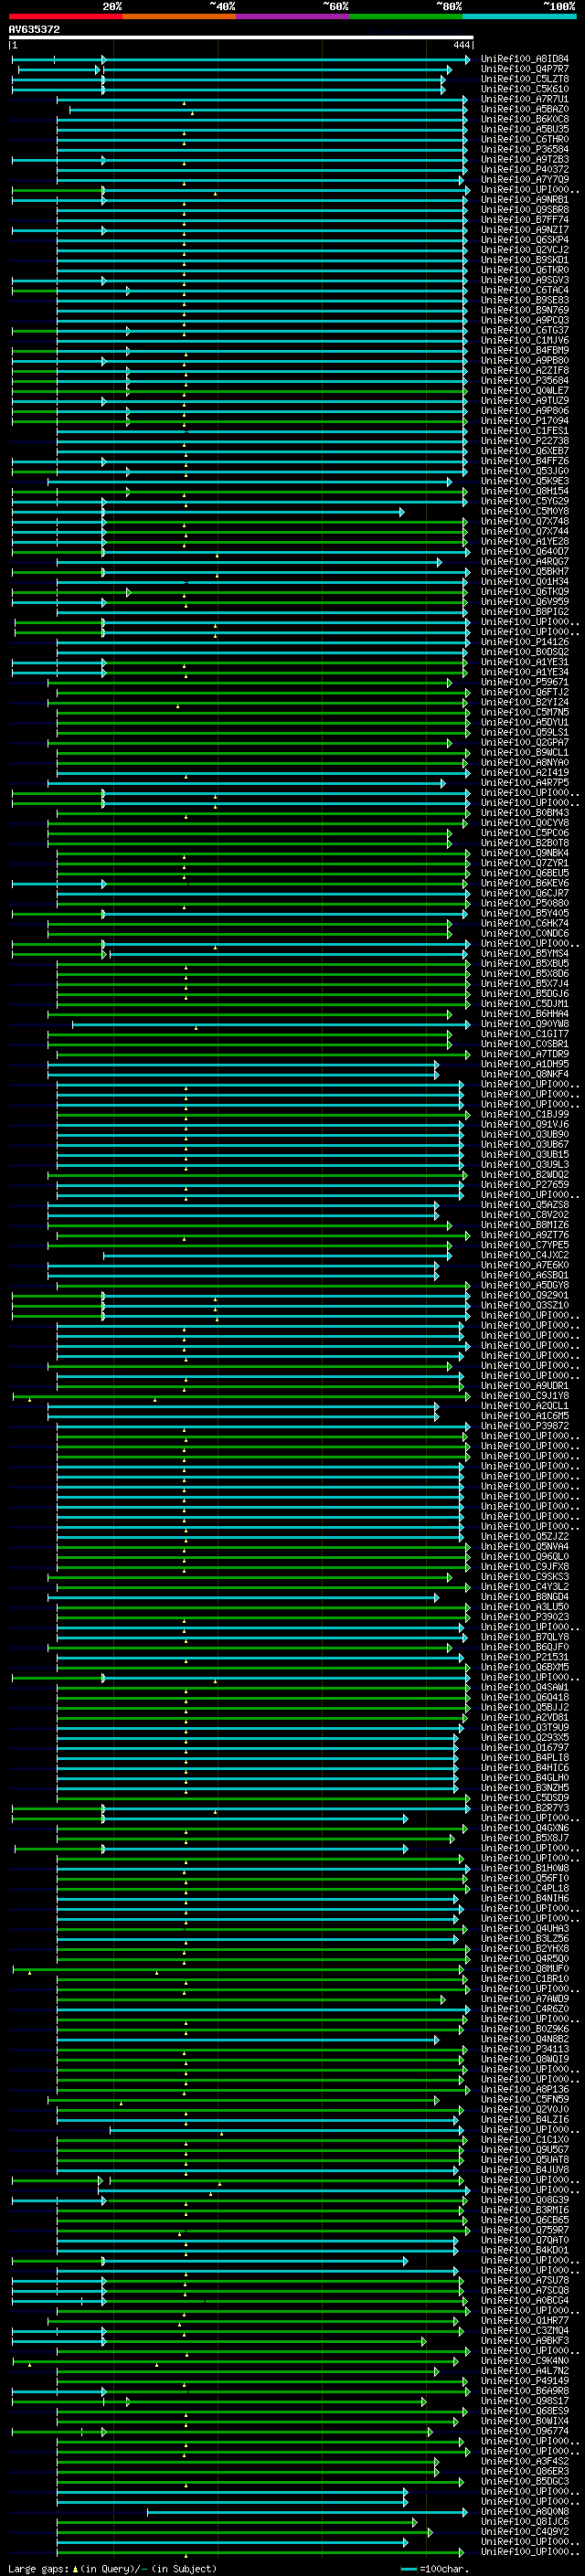Open hit UniRef100_P36584
Screen dimensions: 585x2576
point(524,150)
